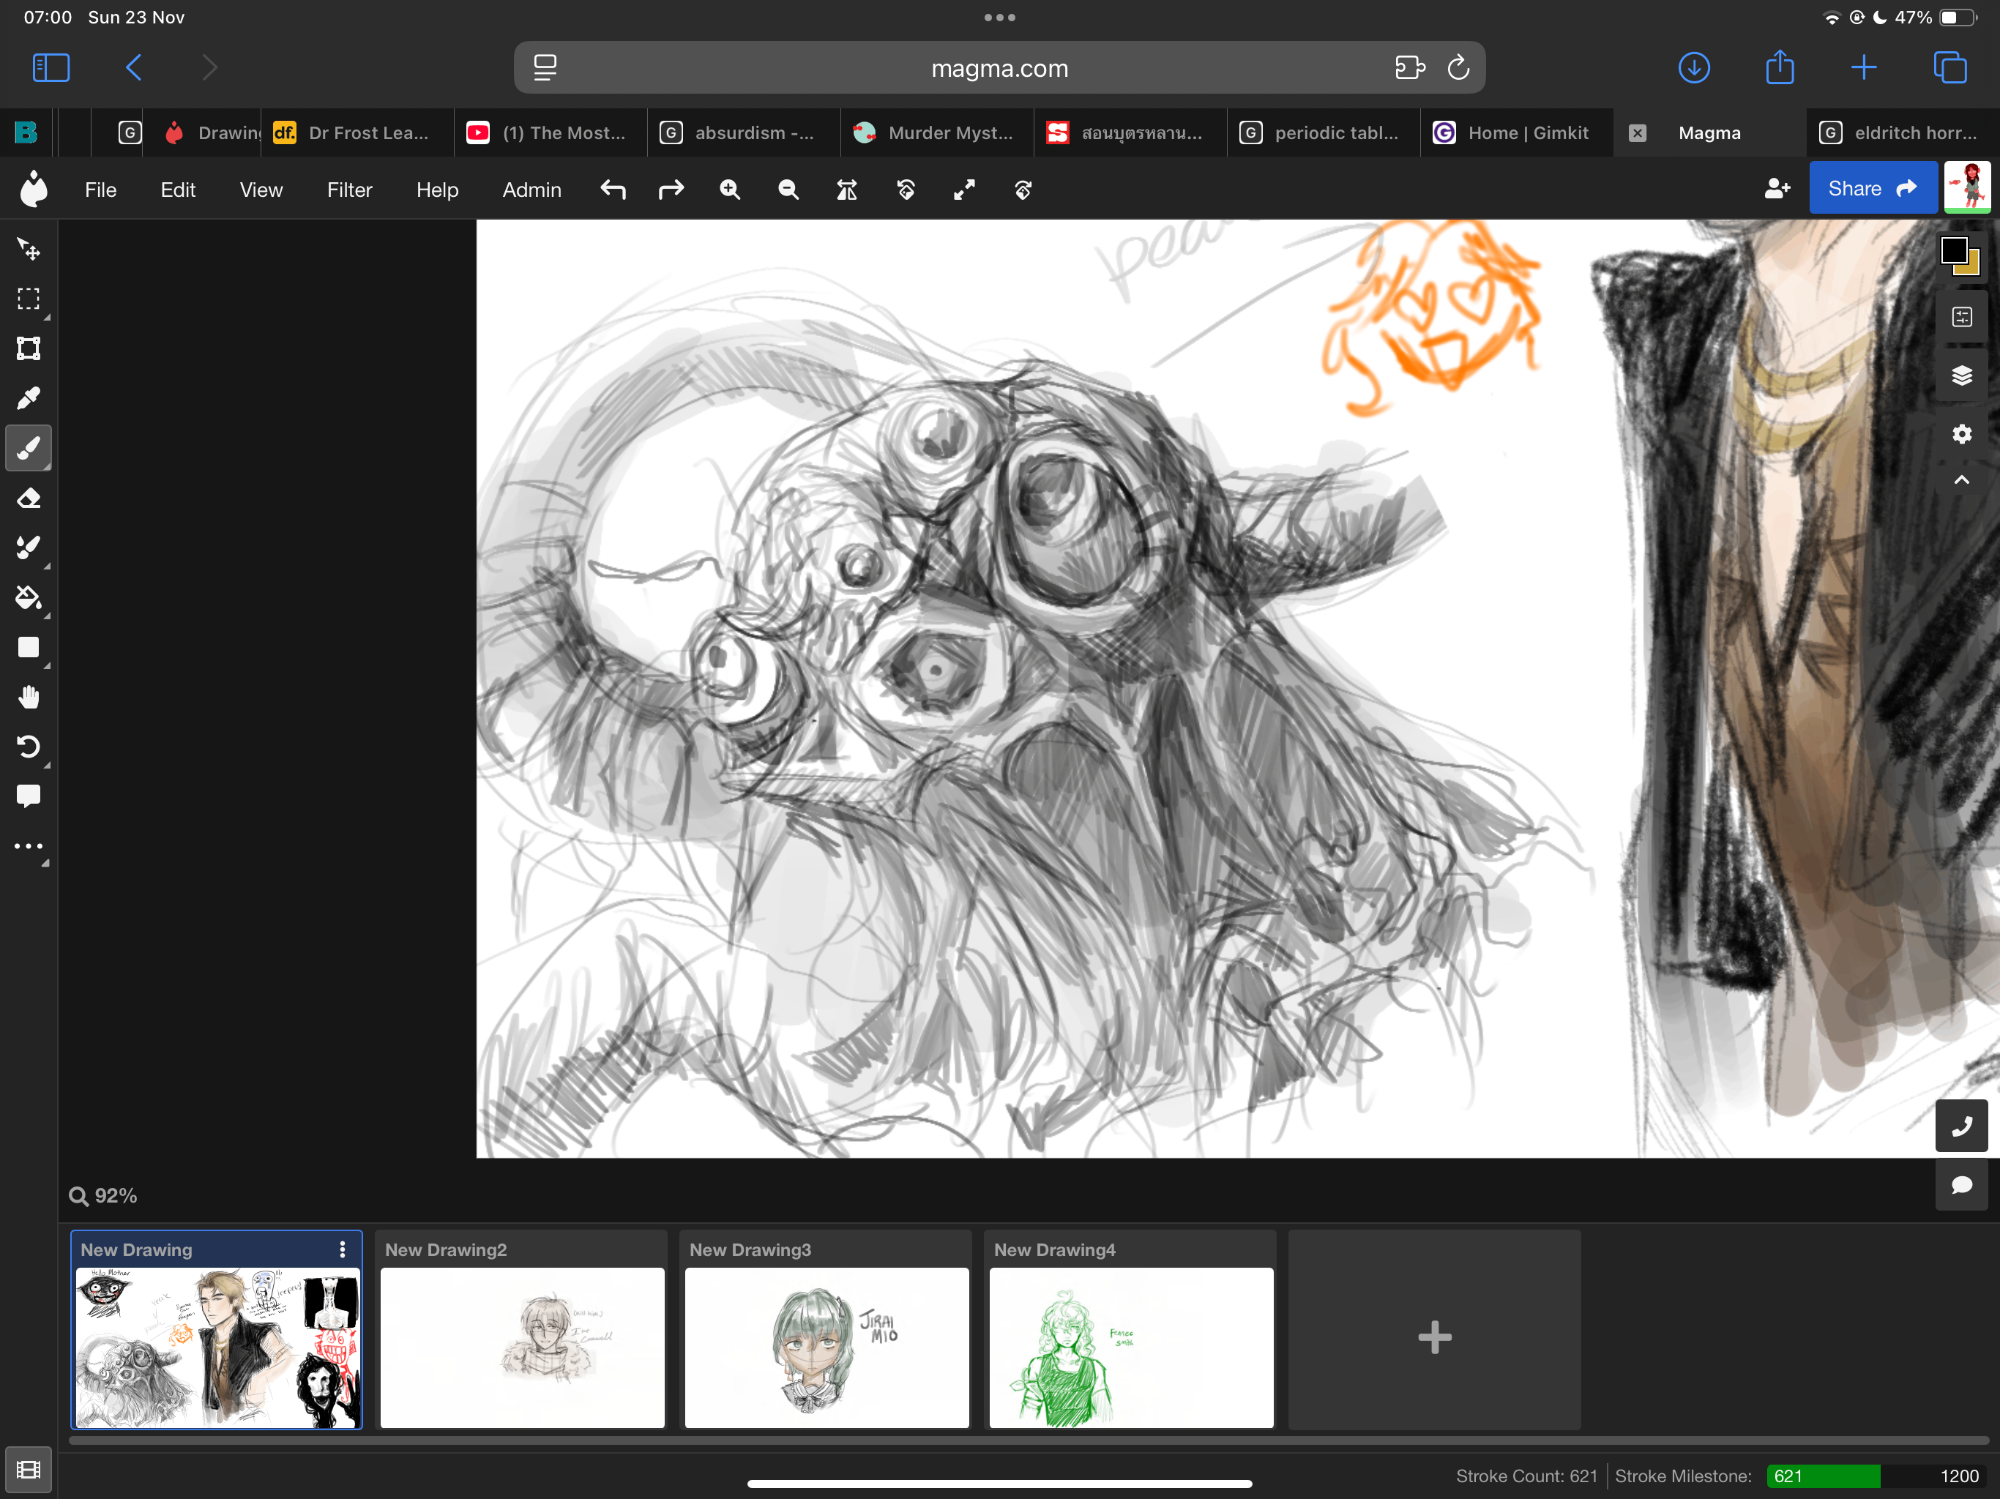Add a new drawing with plus card

tap(1434, 1337)
